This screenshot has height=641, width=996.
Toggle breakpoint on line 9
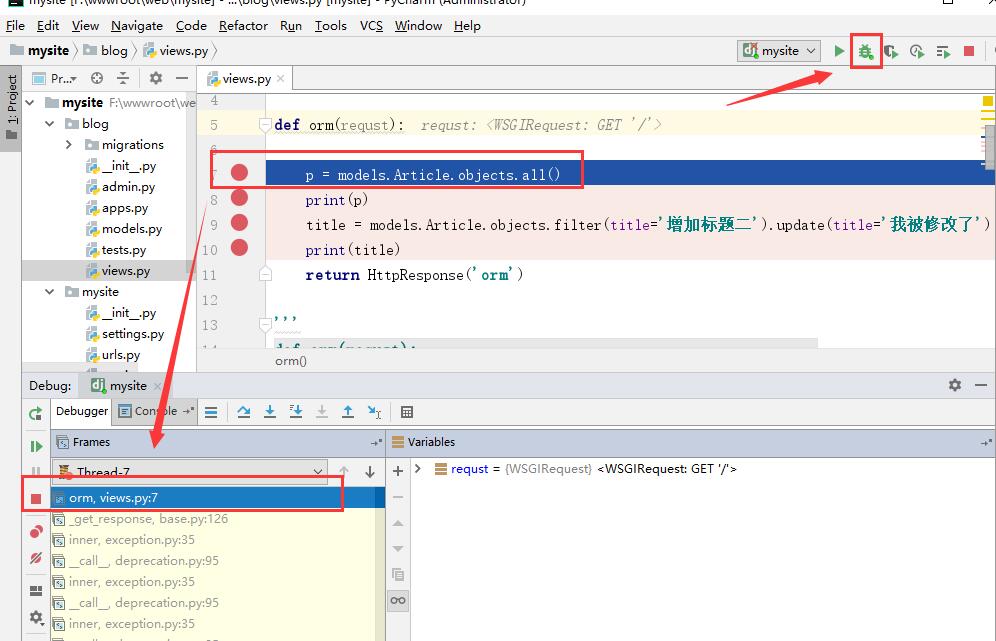click(x=239, y=222)
